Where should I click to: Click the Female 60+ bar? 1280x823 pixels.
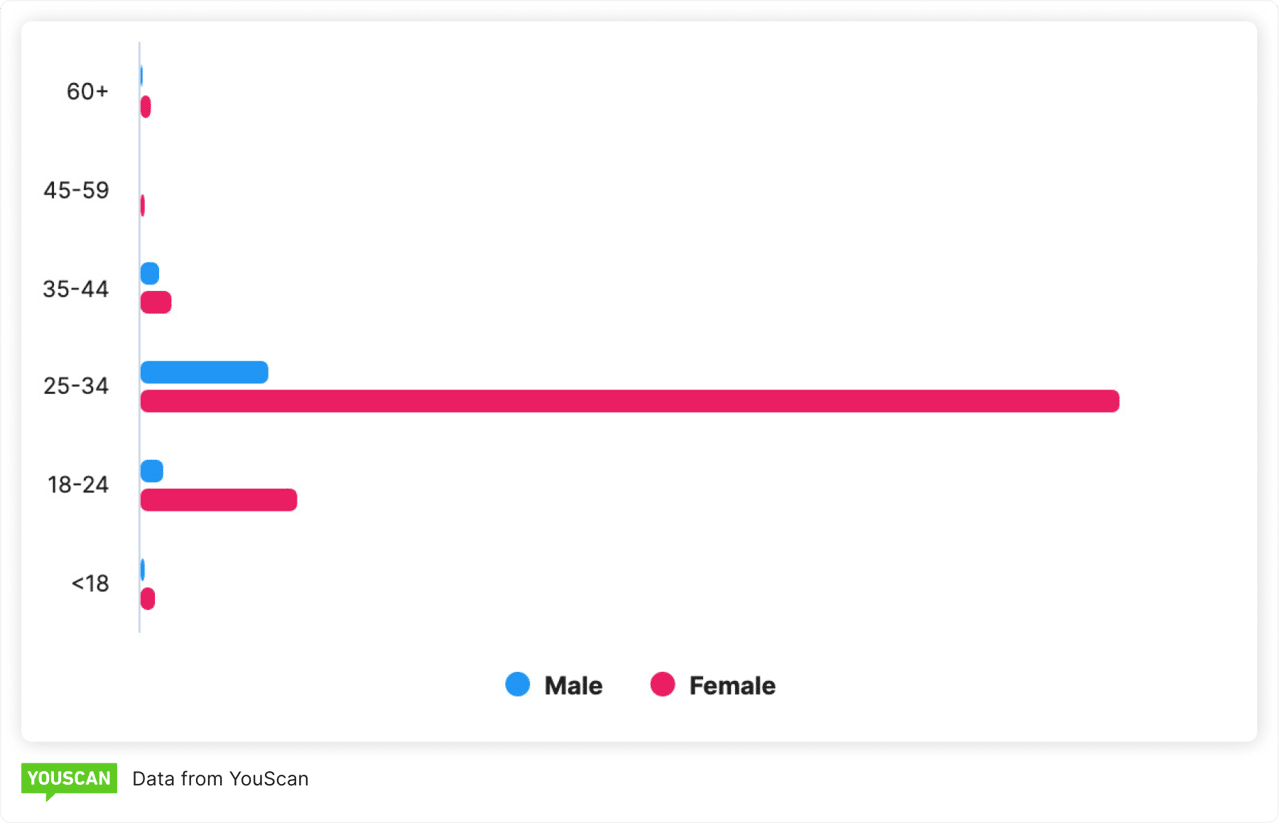[x=145, y=107]
